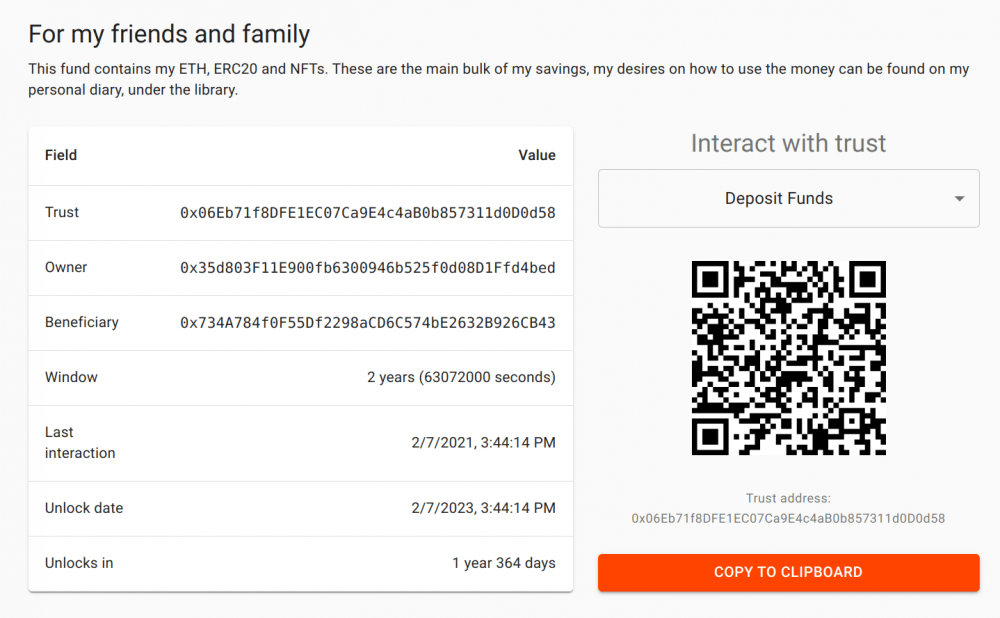
Task: Click the Unlock date value
Action: tap(483, 508)
